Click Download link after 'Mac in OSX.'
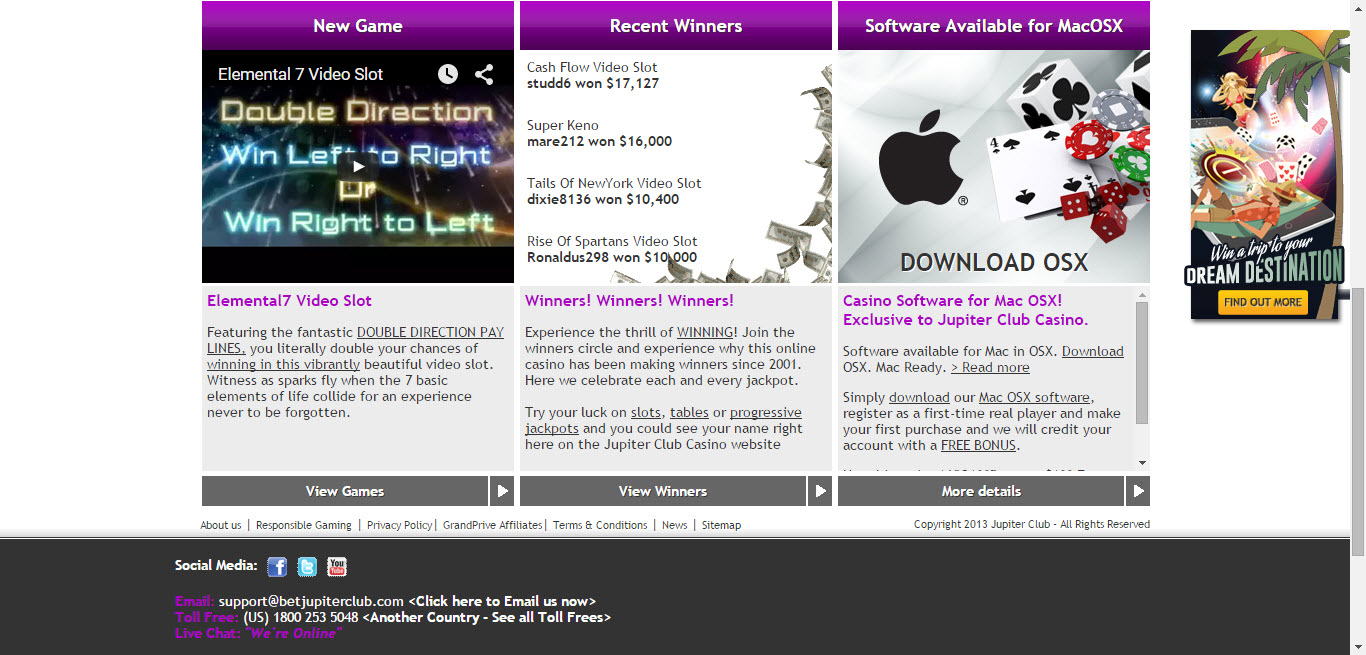Image resolution: width=1366 pixels, height=655 pixels. [x=1093, y=351]
